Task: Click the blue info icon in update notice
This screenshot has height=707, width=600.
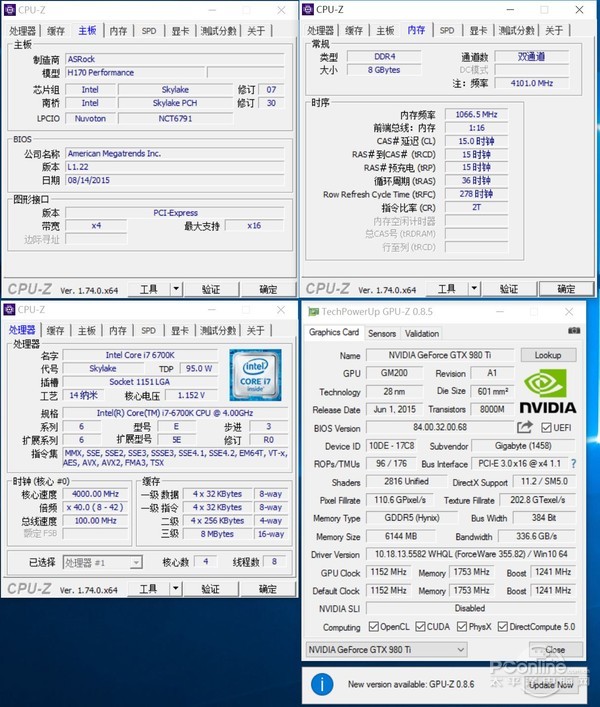Action: coord(322,684)
